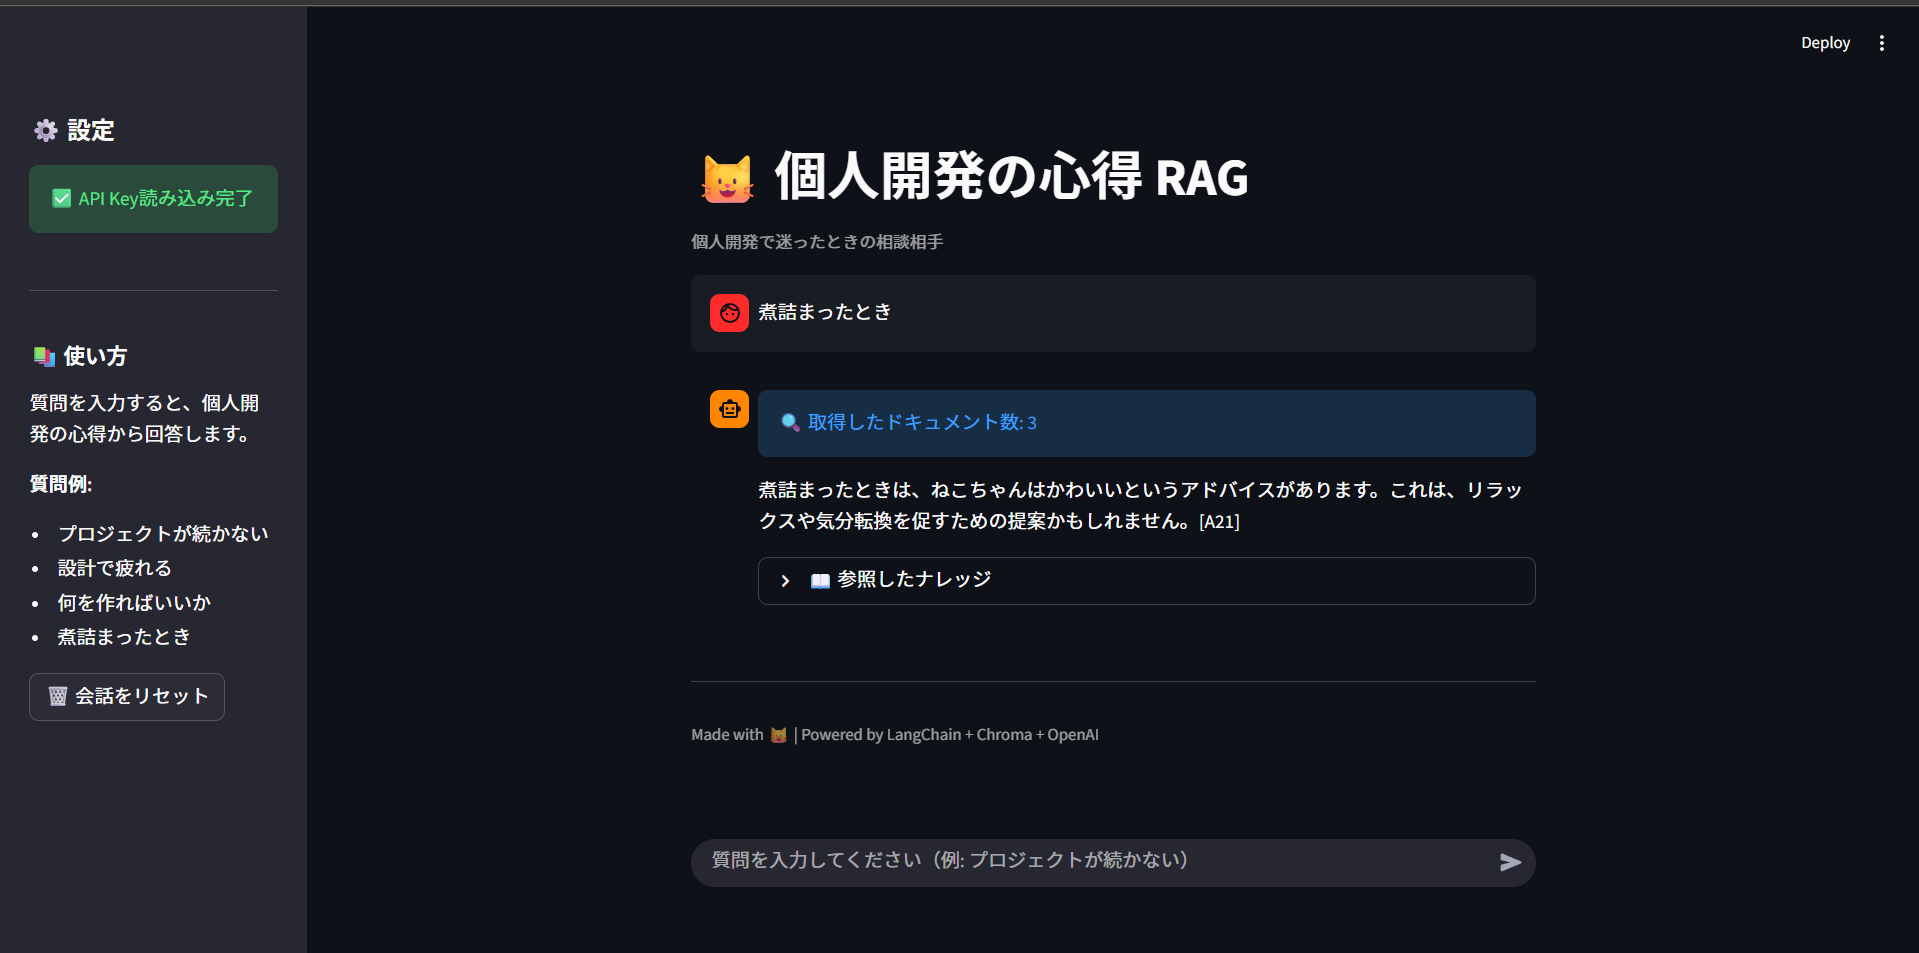
Task: Click the magnifier icon in the documents banner
Action: tap(788, 422)
